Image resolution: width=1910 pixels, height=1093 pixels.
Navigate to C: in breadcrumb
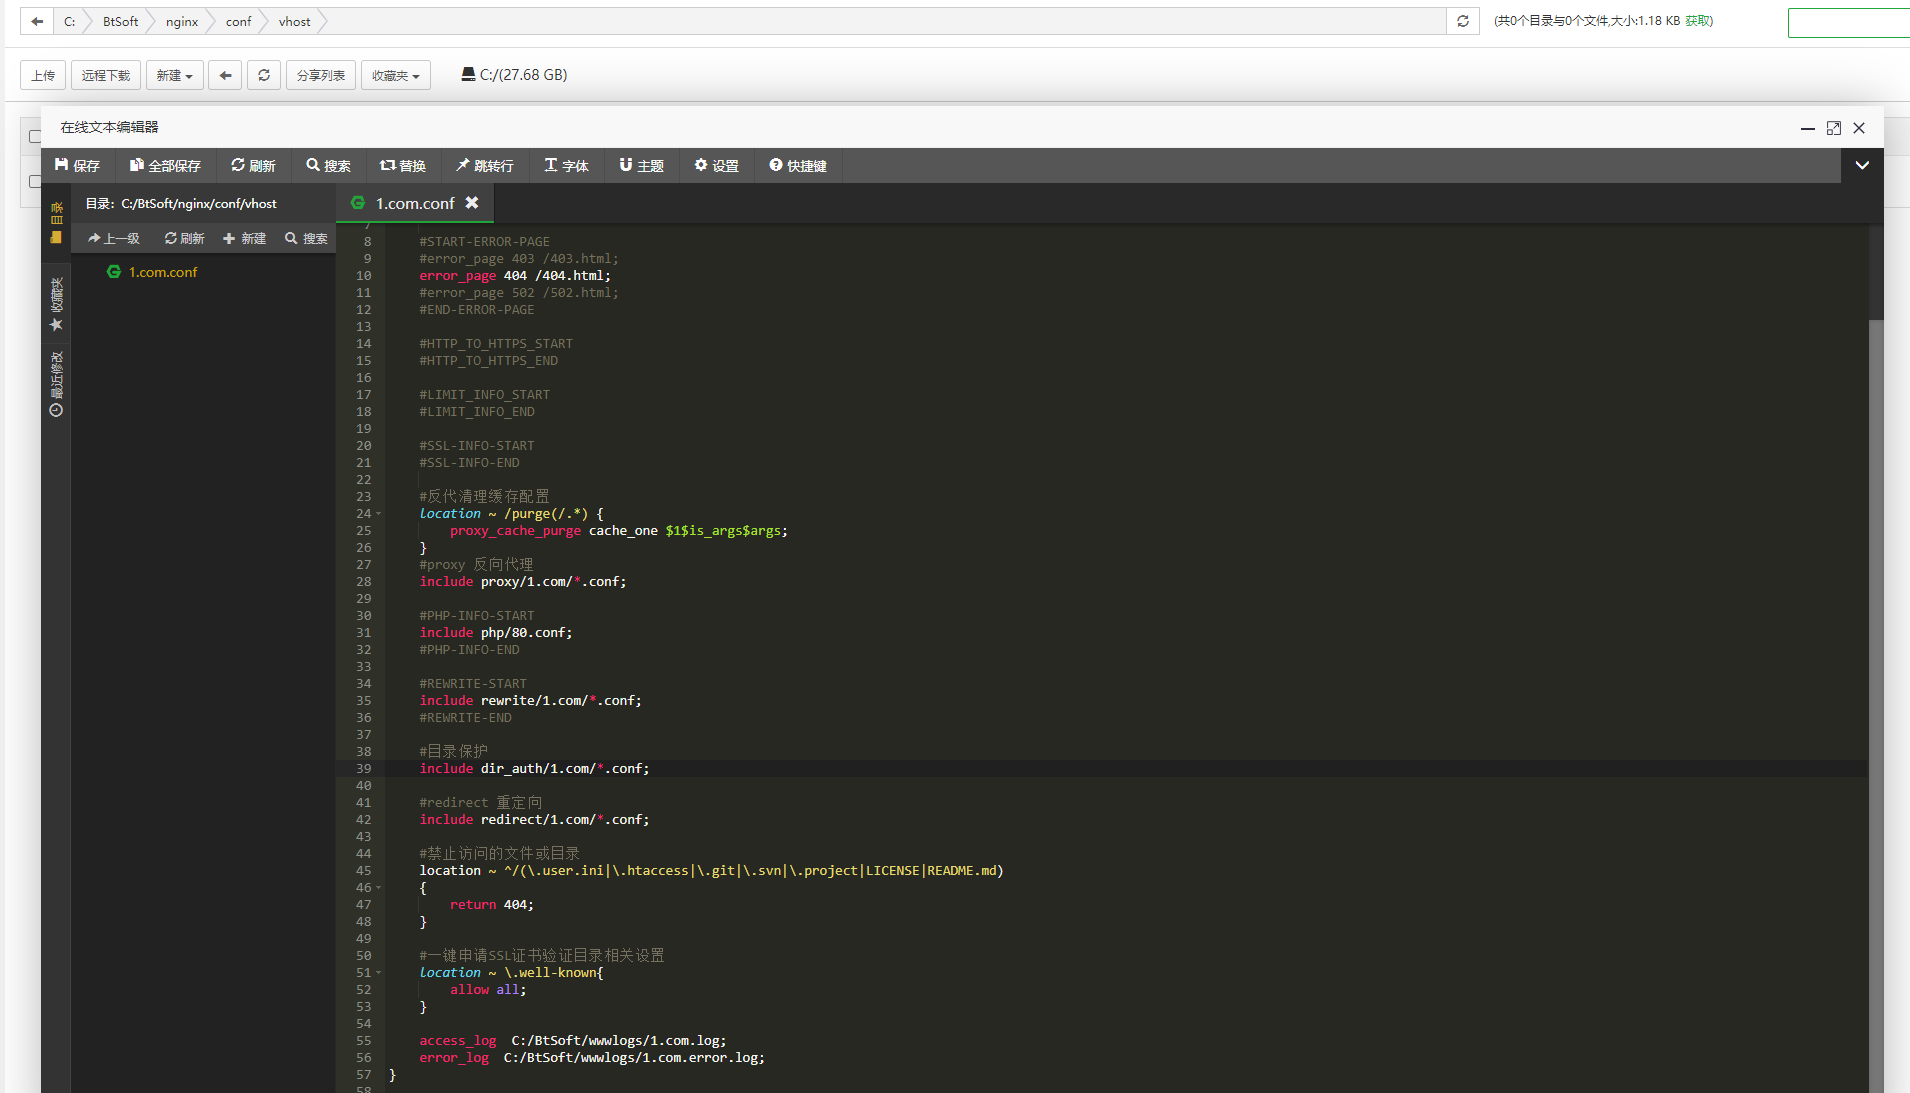click(69, 21)
